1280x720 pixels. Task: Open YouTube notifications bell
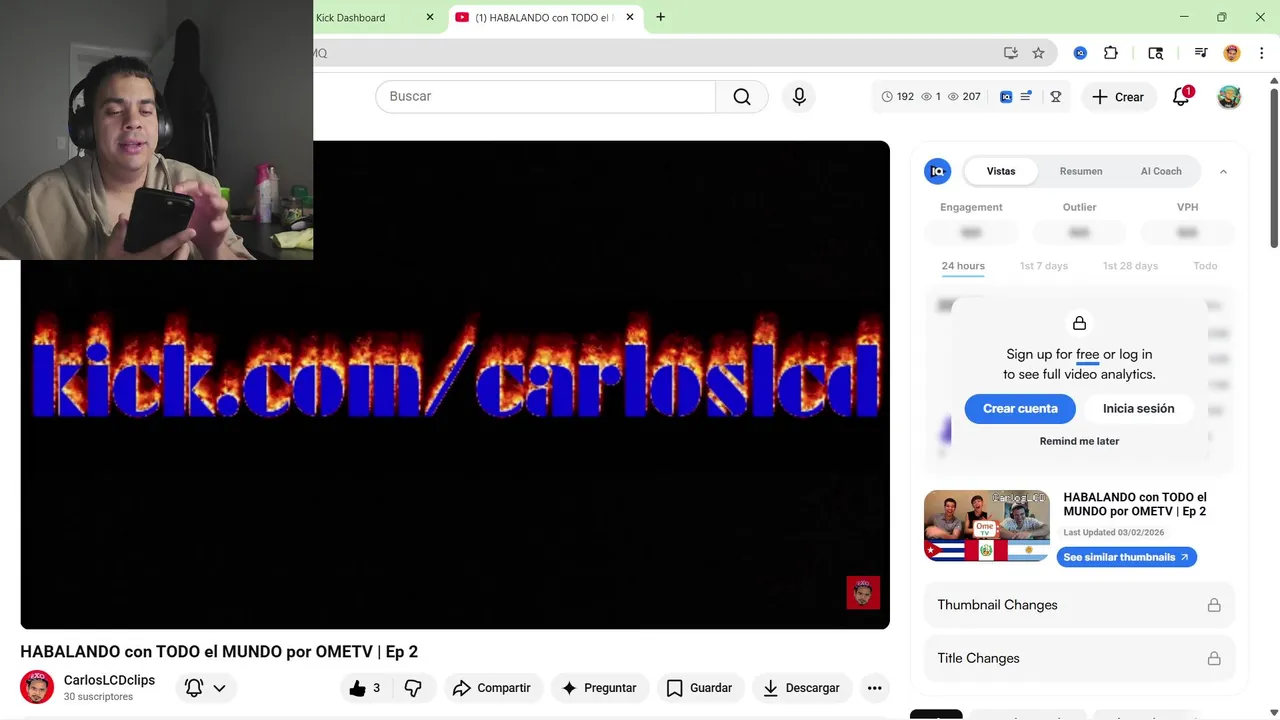(x=1181, y=97)
